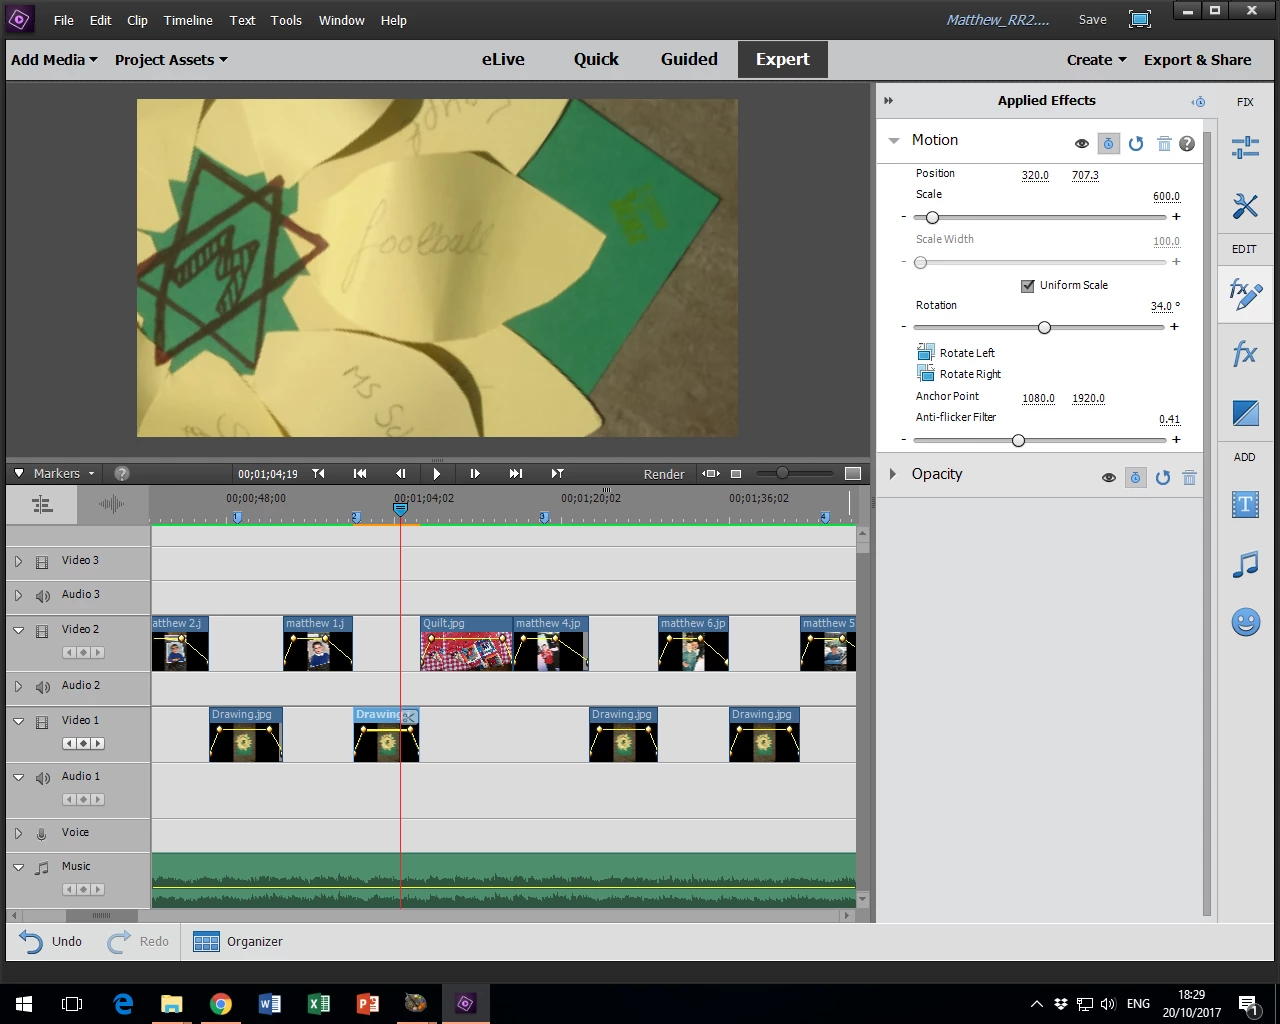
Task: Switch to the Guided tab
Action: click(689, 59)
